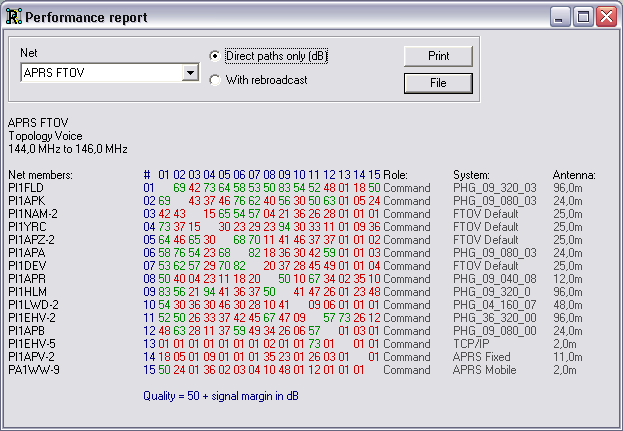Click net member PI1DEV
The image size is (623, 431).
[x=27, y=266]
